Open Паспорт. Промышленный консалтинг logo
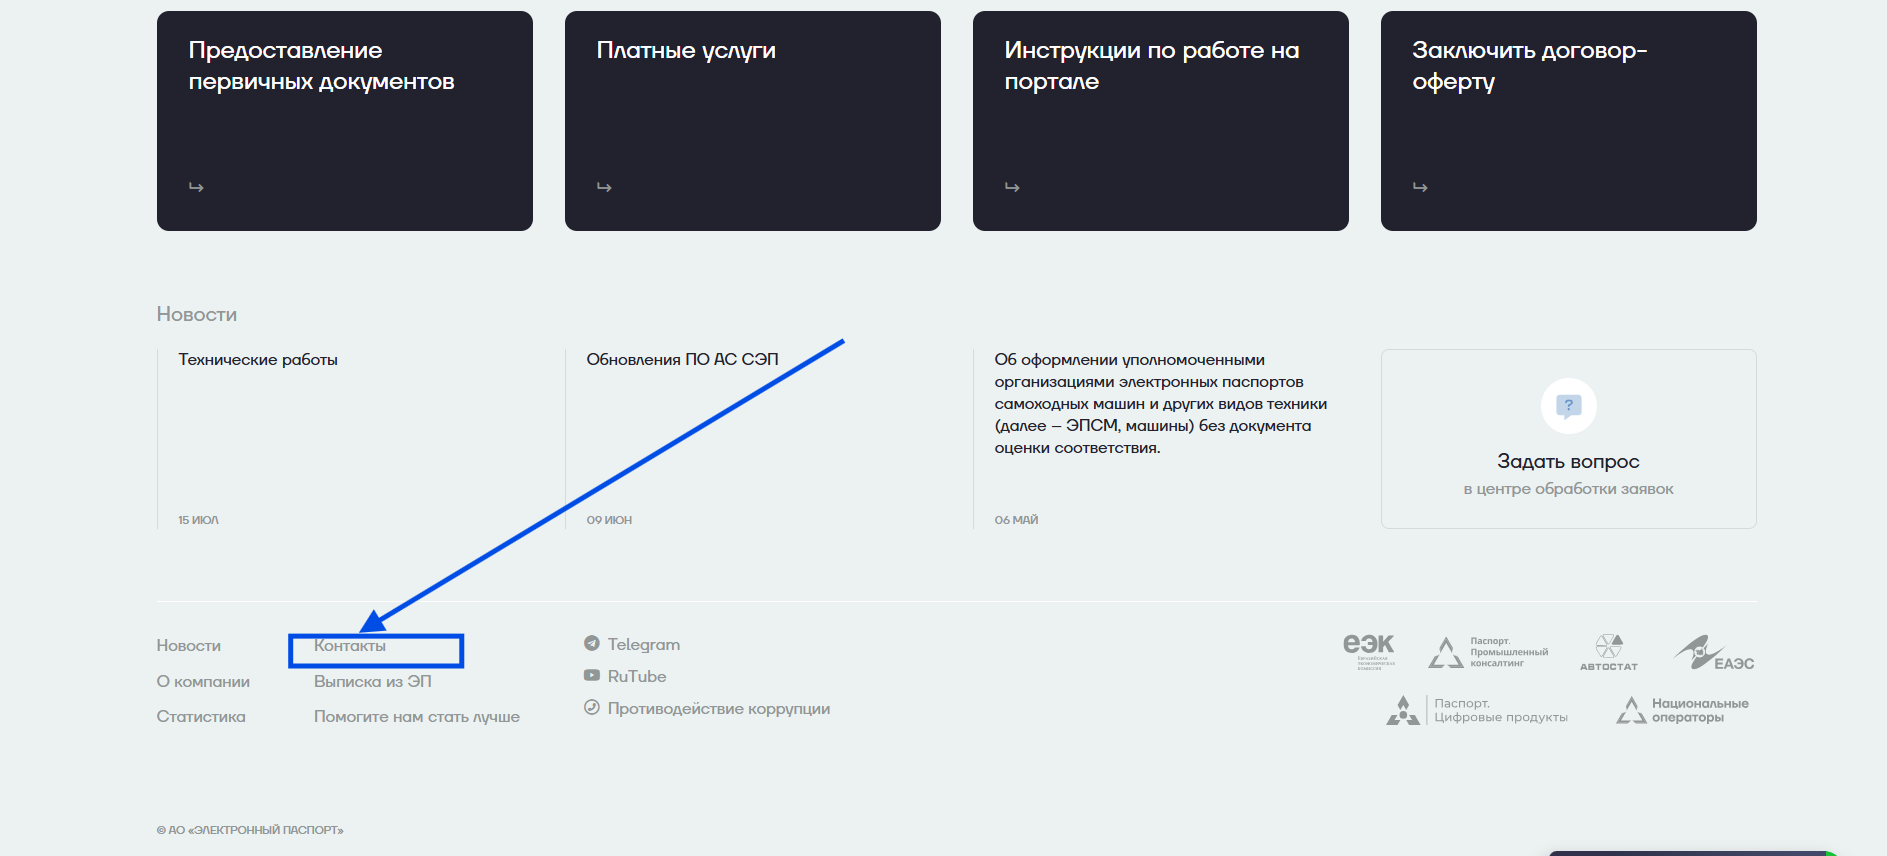Screen dimensions: 1887x856 (1488, 652)
